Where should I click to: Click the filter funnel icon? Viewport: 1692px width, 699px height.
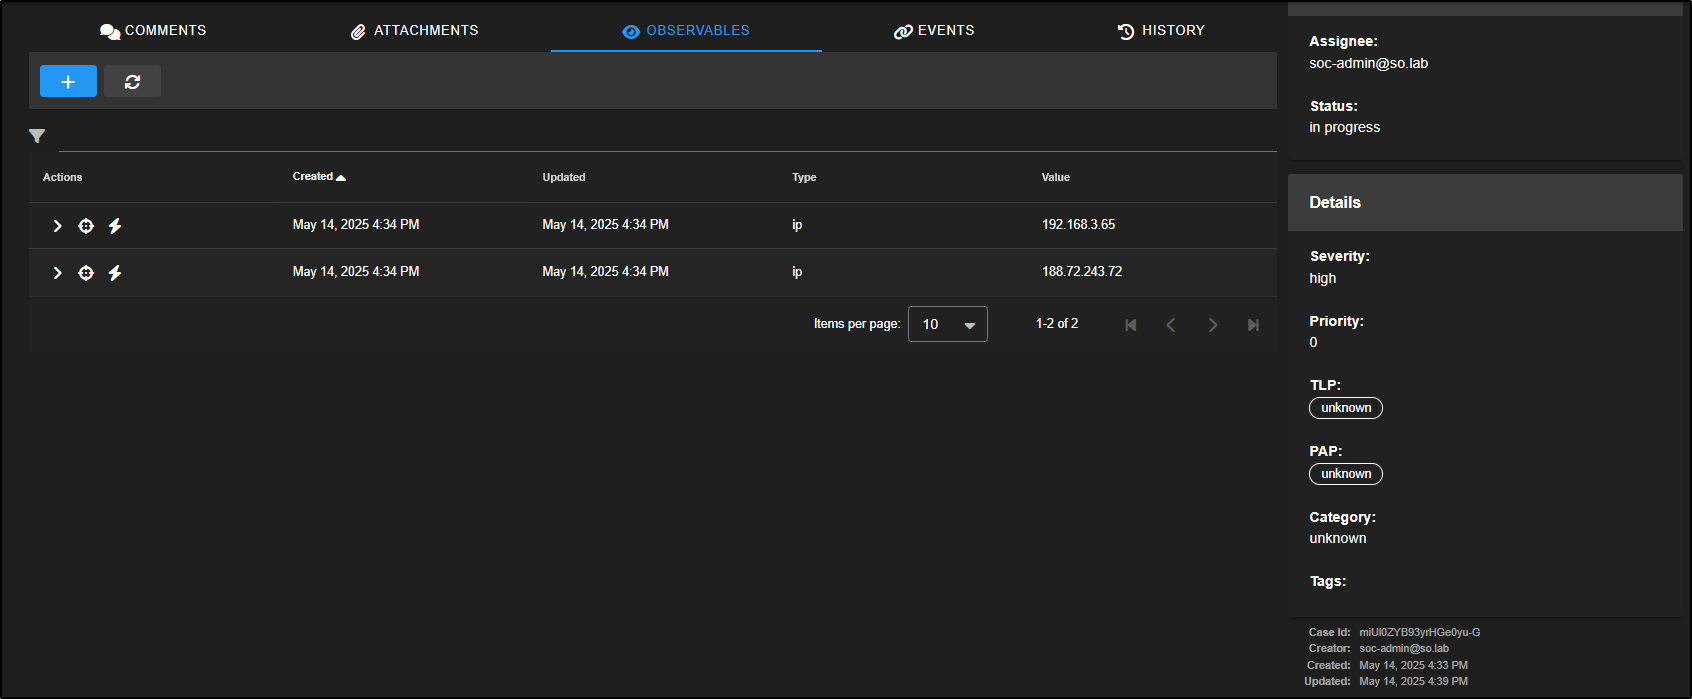pyautogui.click(x=37, y=136)
